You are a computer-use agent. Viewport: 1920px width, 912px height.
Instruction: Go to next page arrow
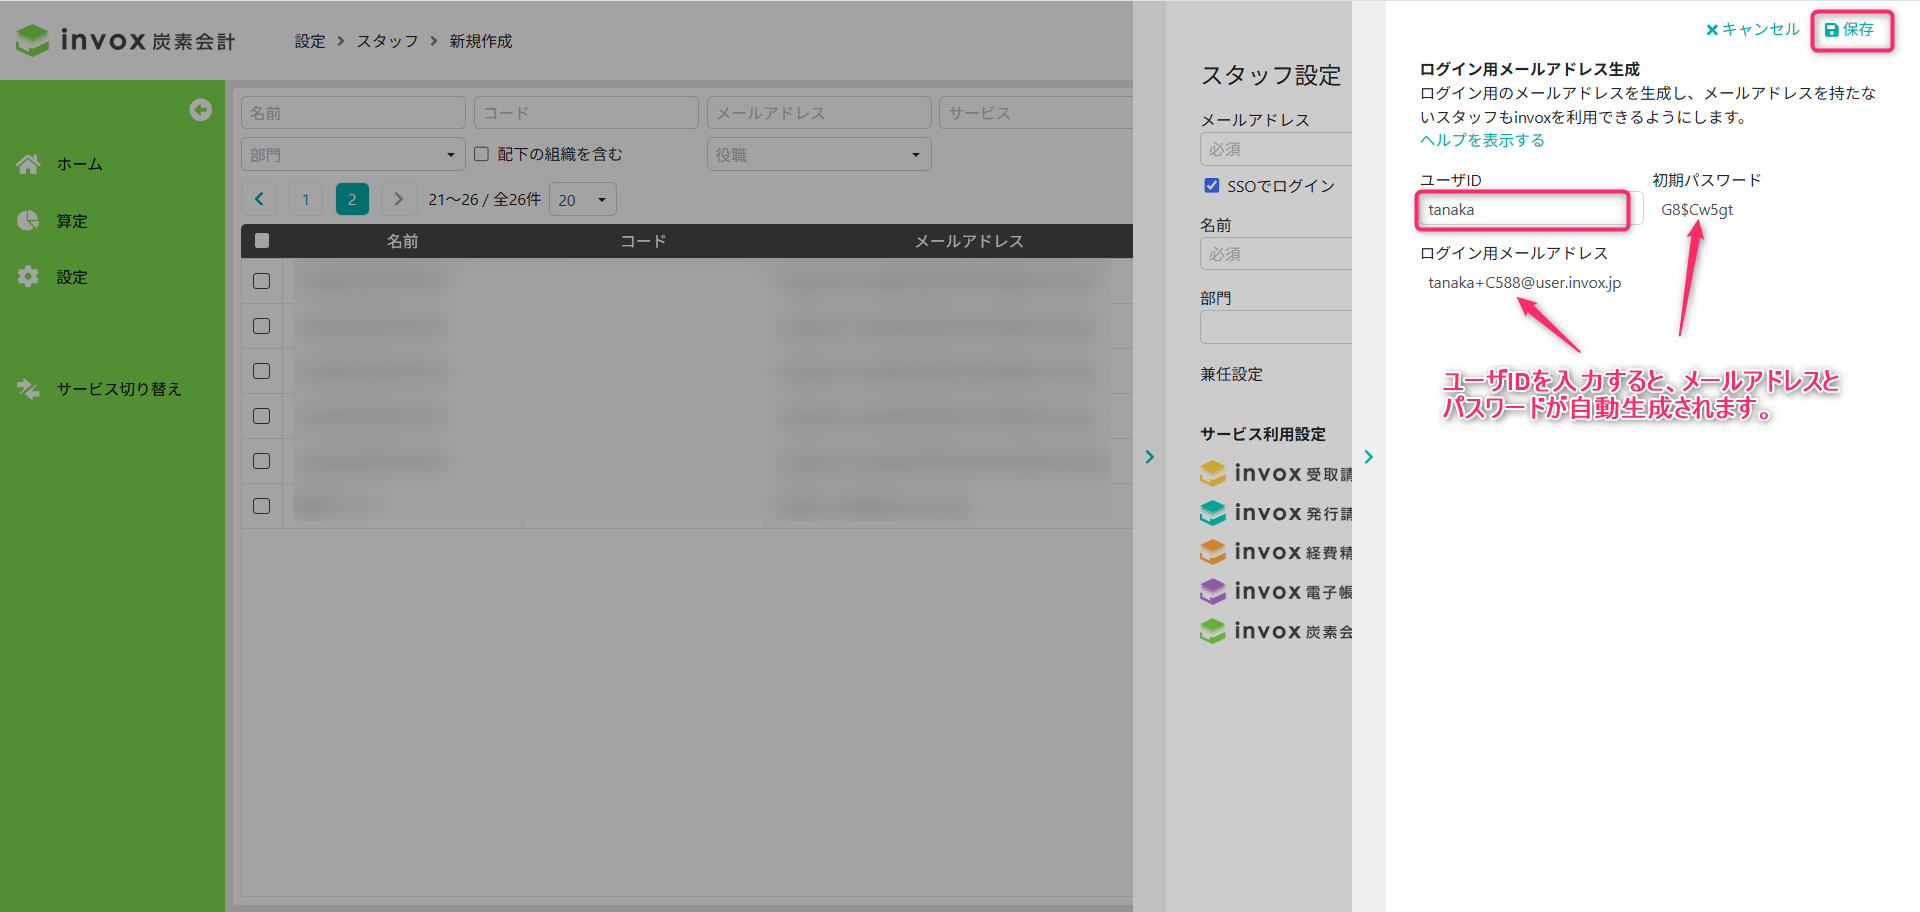398,199
